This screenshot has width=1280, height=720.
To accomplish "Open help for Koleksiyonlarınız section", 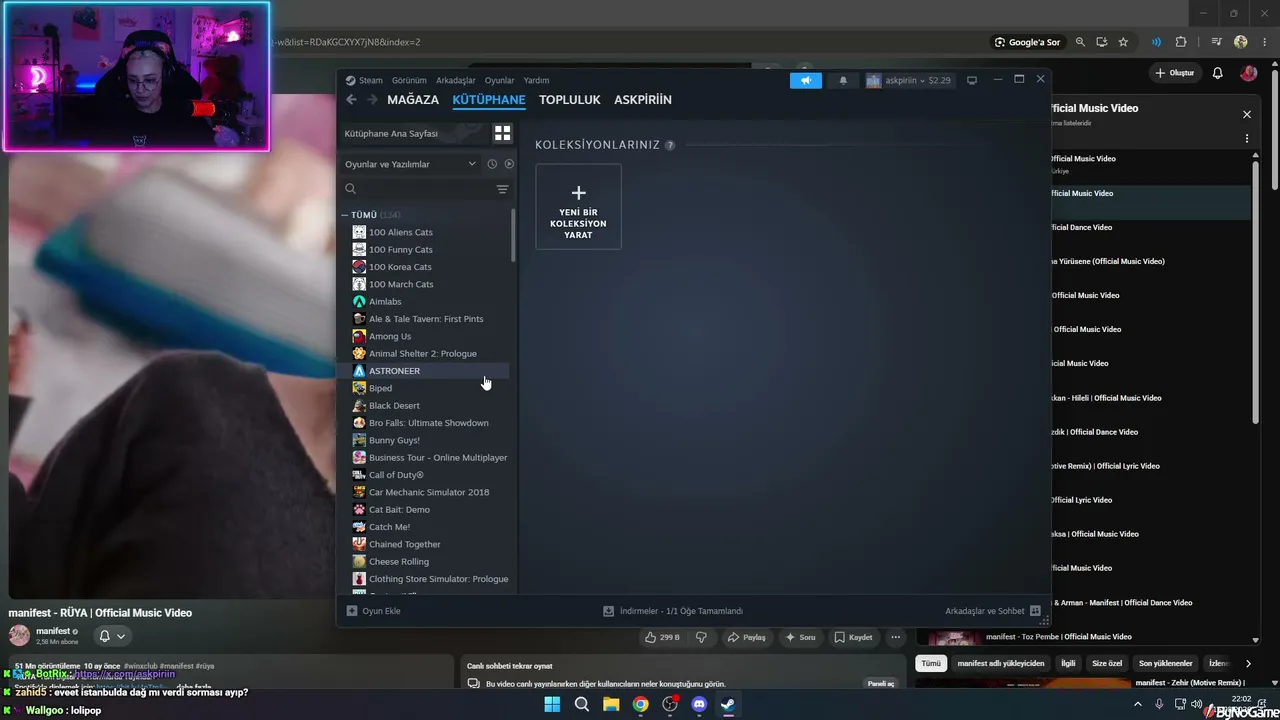I will point(670,145).
